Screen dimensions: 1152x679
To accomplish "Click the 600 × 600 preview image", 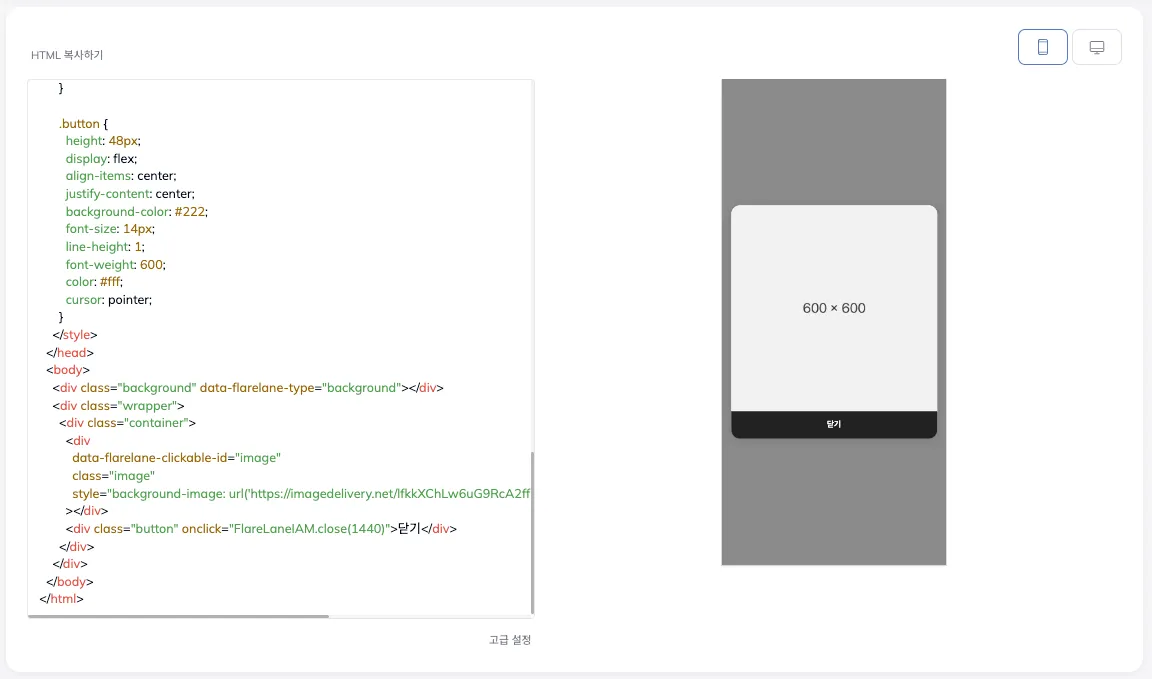I will click(x=834, y=309).
